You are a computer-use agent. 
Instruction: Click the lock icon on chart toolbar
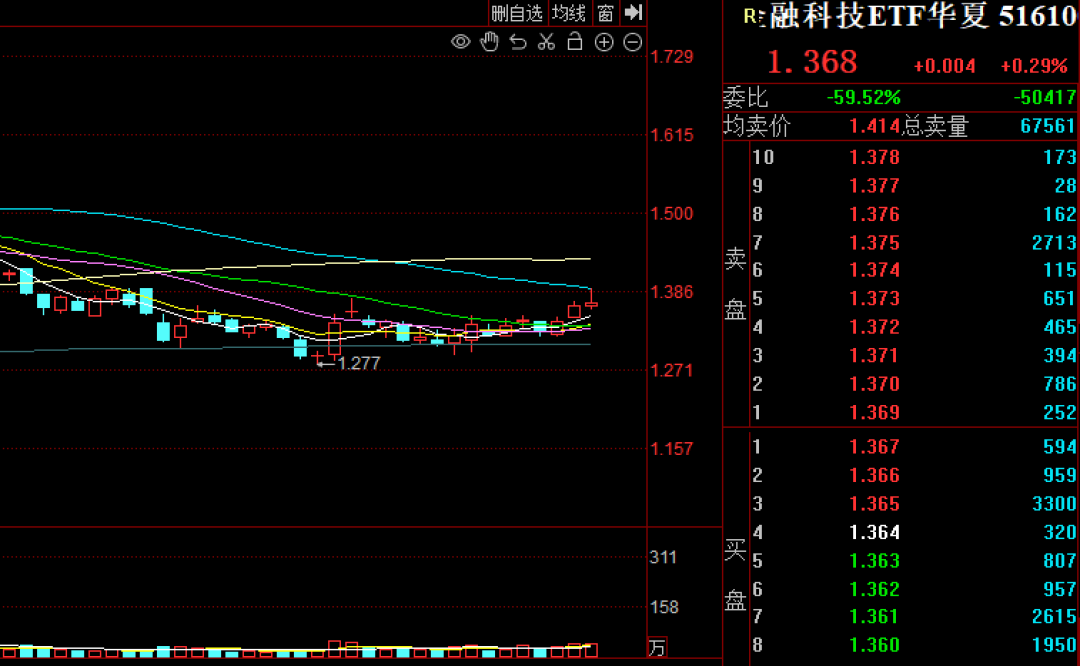pyautogui.click(x=575, y=42)
